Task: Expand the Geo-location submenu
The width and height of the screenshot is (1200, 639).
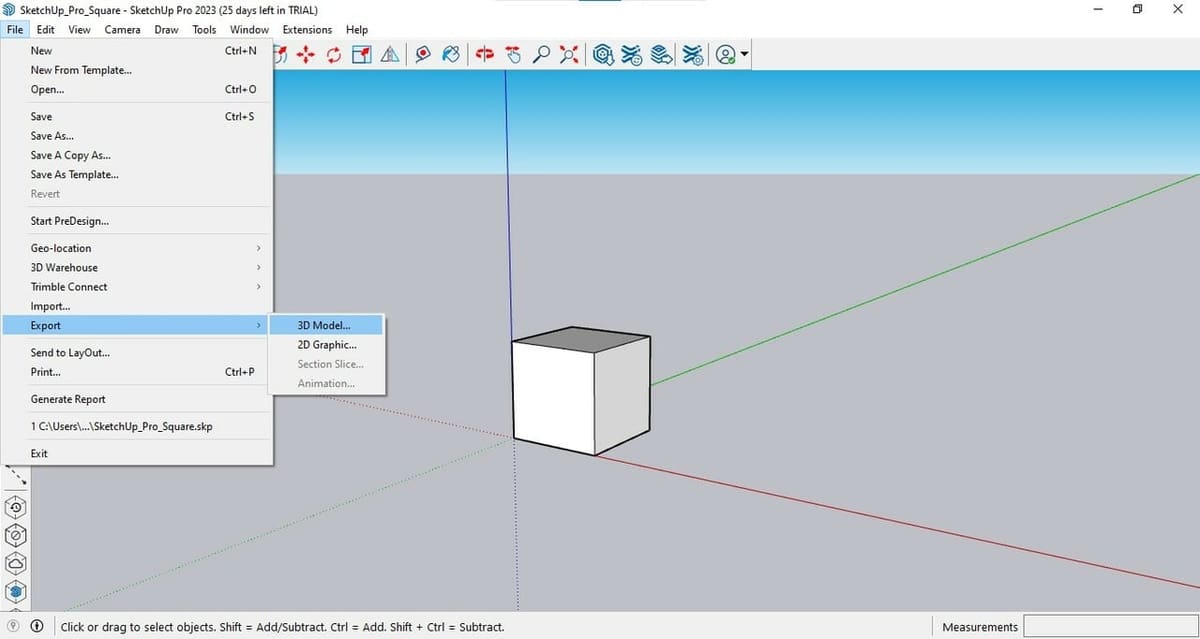Action: click(x=63, y=247)
